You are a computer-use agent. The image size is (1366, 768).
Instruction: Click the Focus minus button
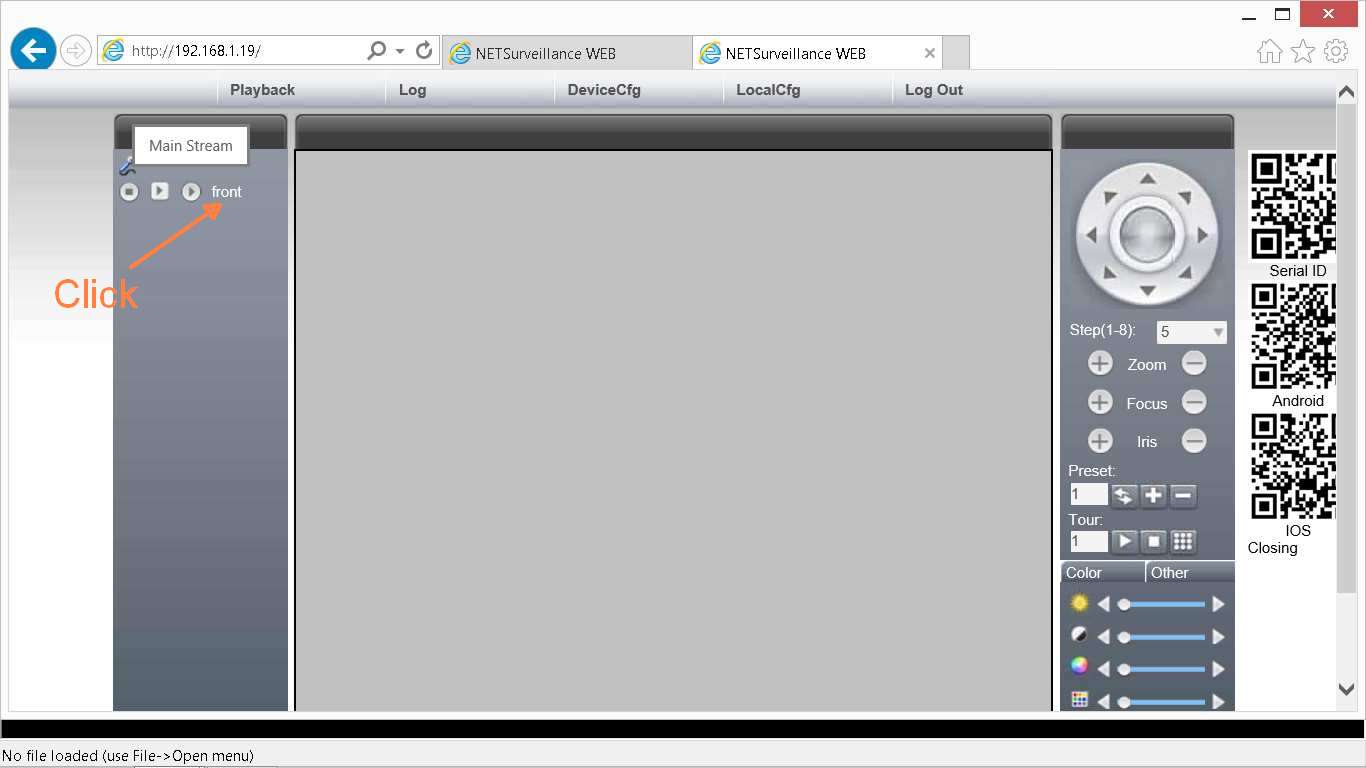point(1194,402)
